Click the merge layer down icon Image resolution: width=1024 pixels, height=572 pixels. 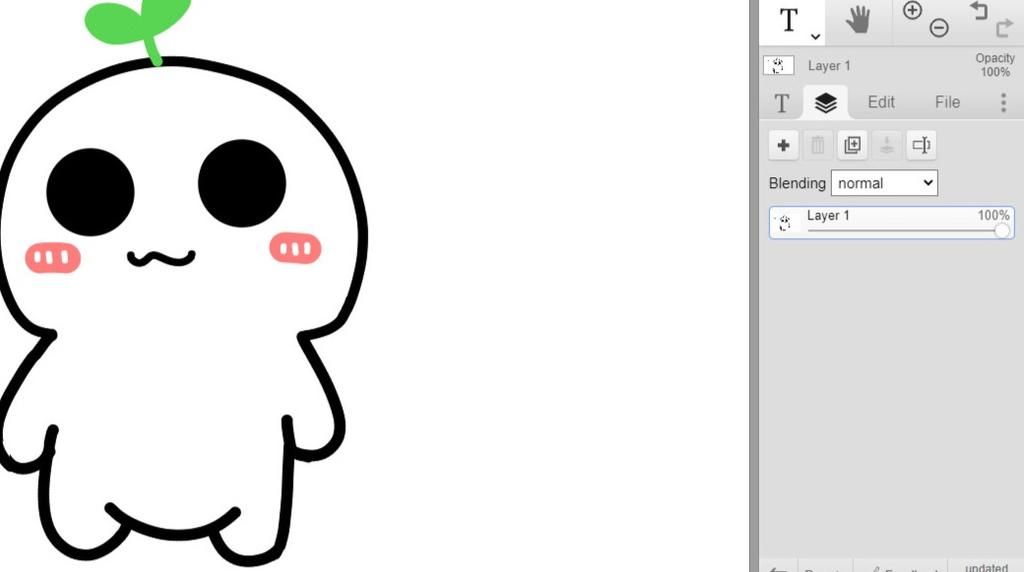pyautogui.click(x=887, y=145)
